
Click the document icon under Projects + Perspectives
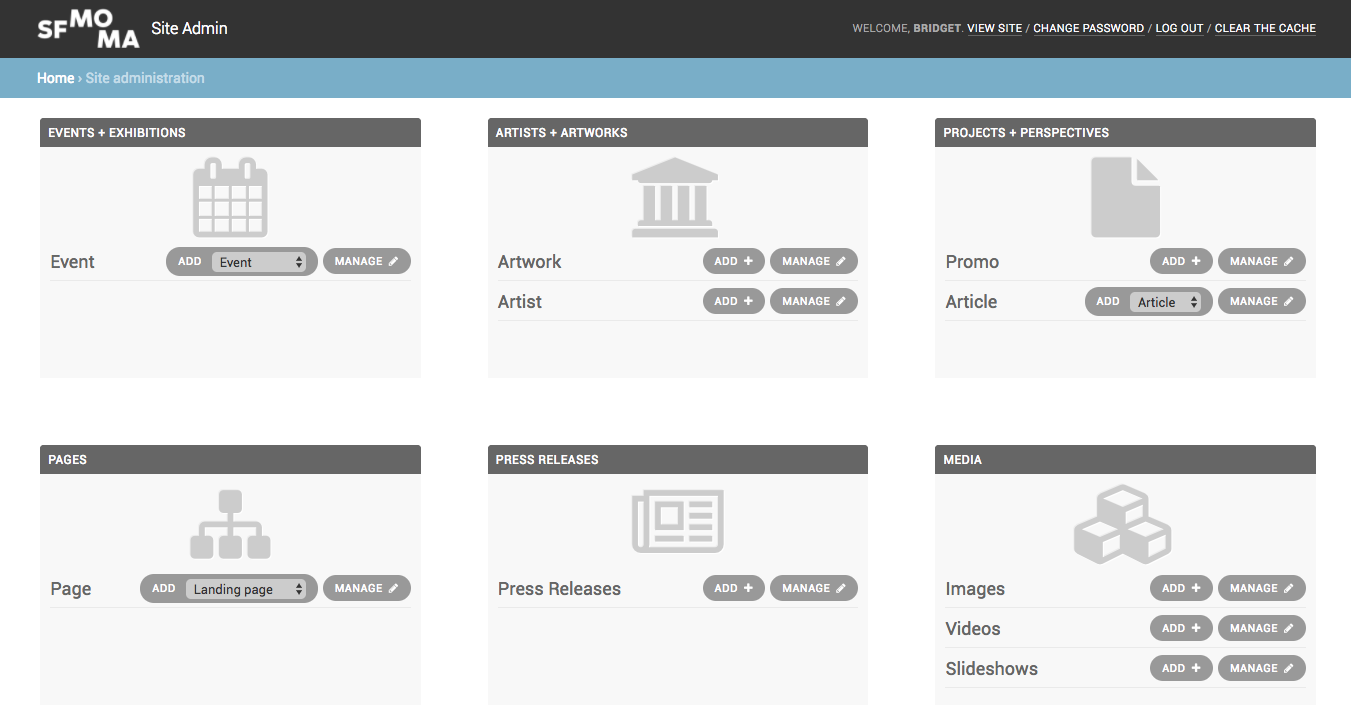[x=1125, y=197]
